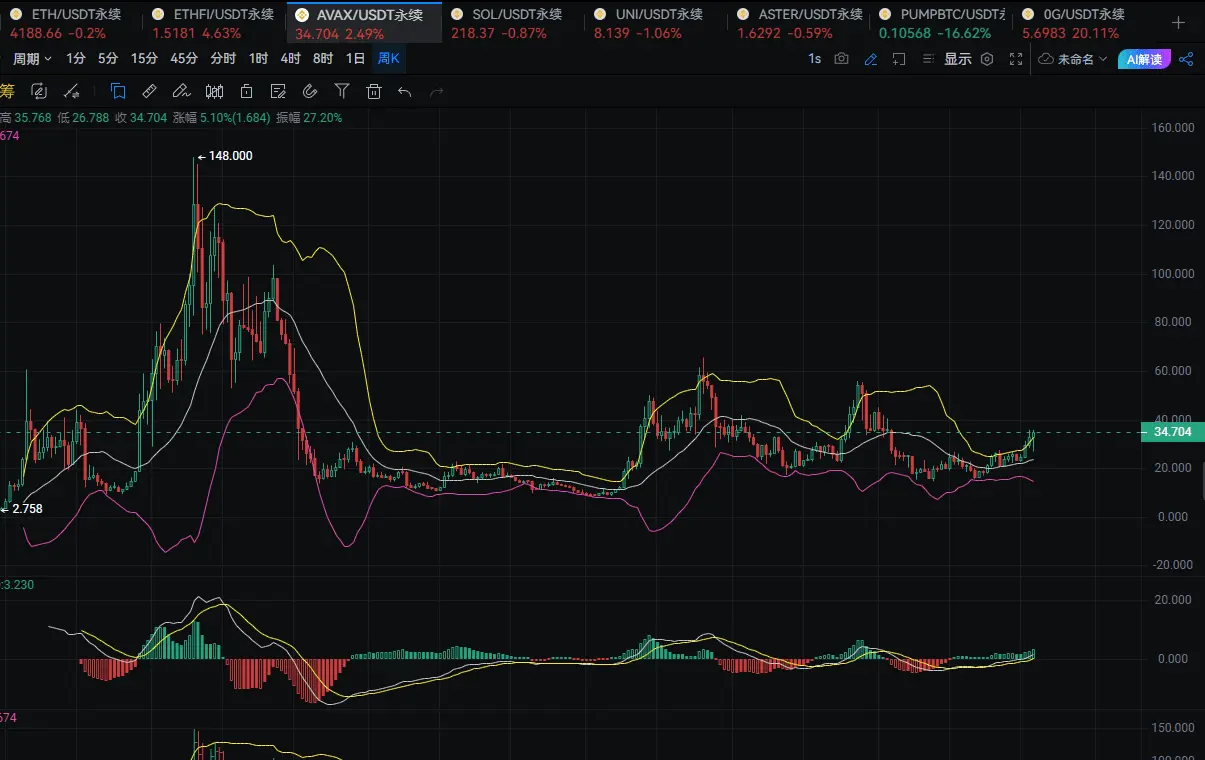
Task: Open chart settings hexagon icon
Action: (x=987, y=59)
